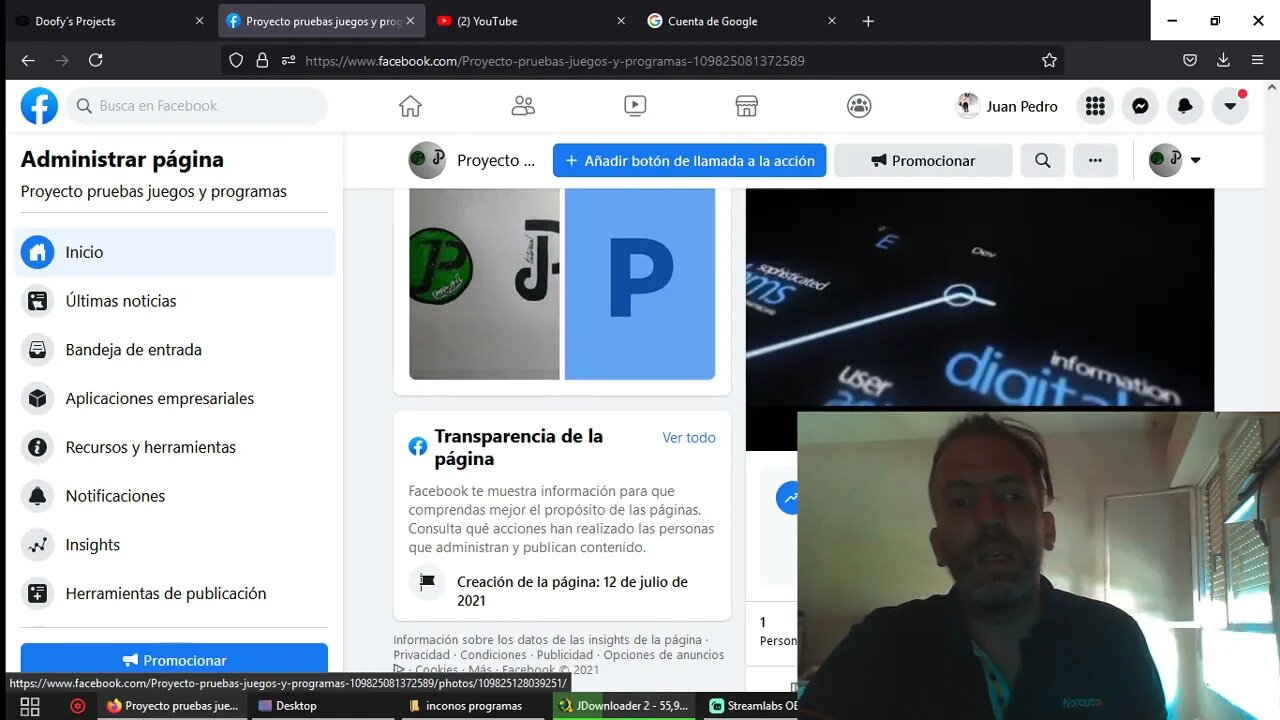The width and height of the screenshot is (1280, 720).
Task: Open the Facebook menu grid icon
Action: [1095, 106]
